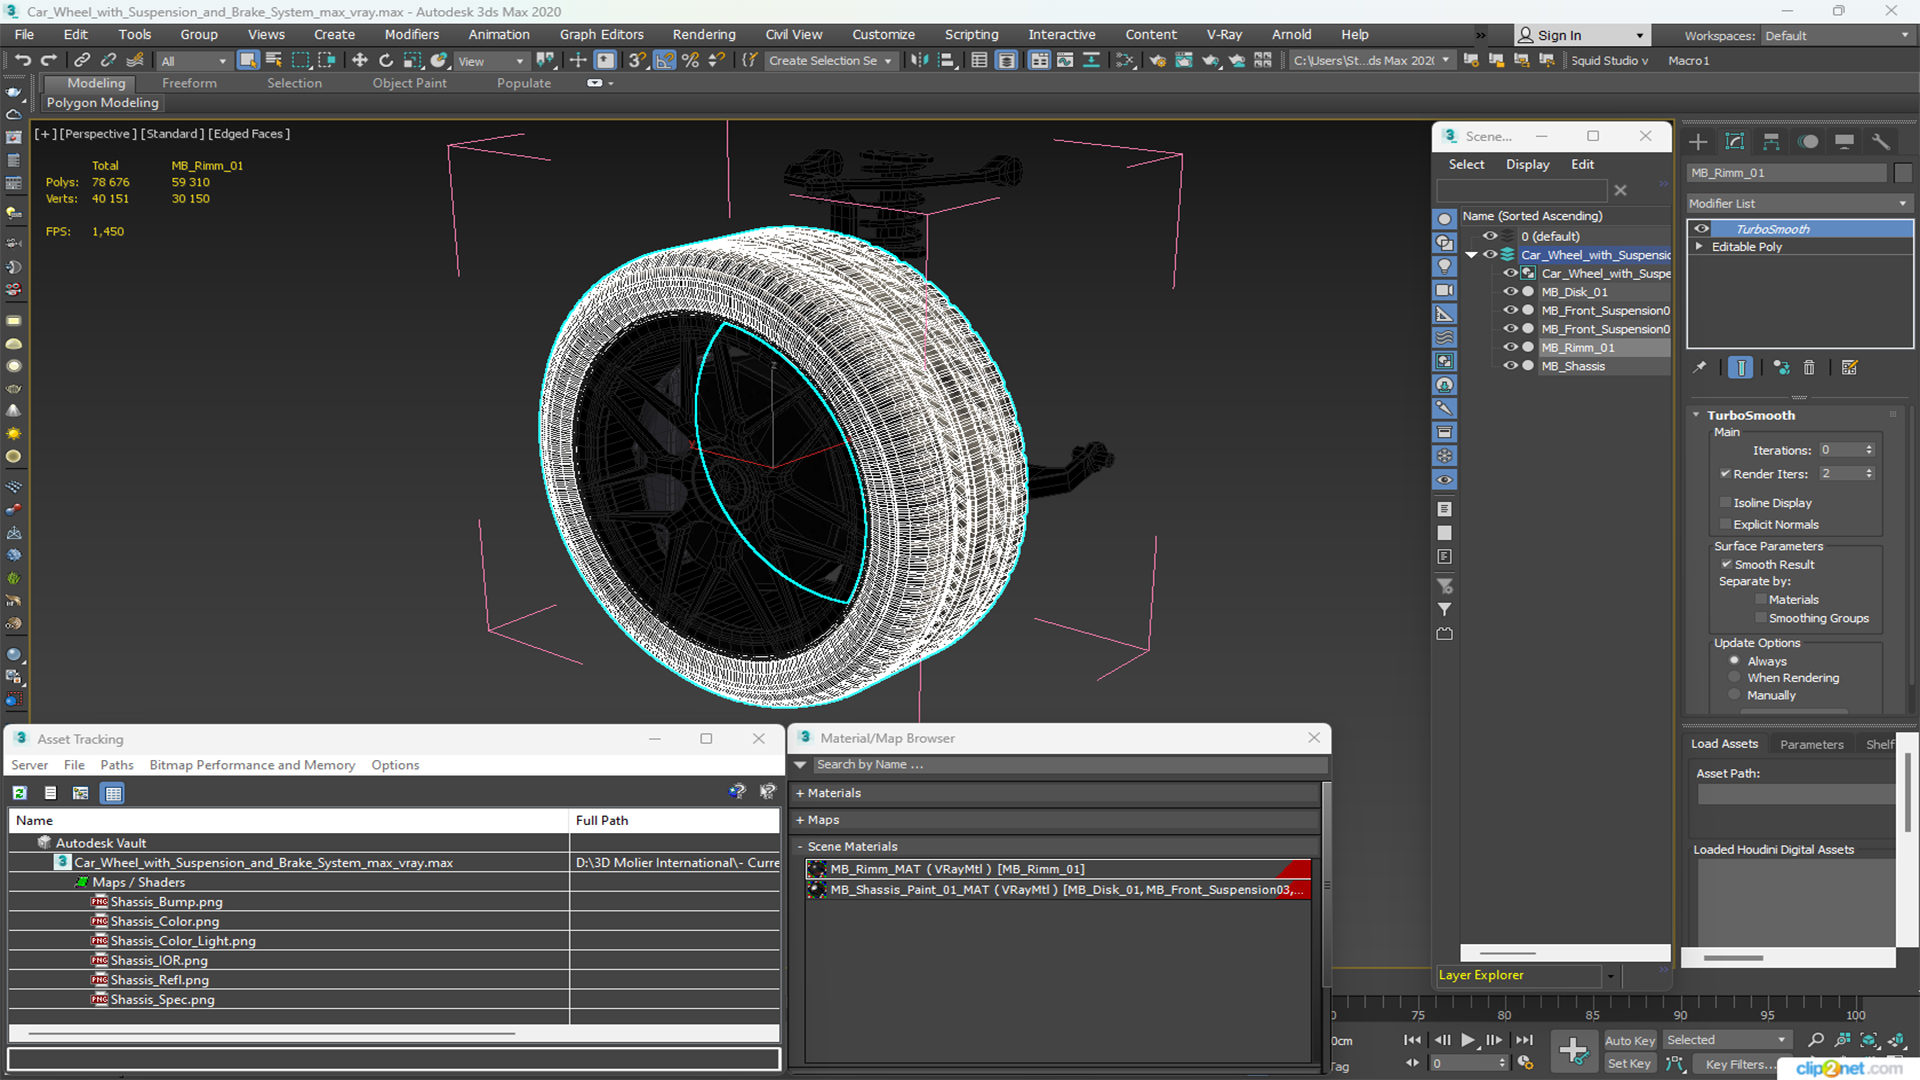
Task: Toggle Smooth Result checkbox
Action: click(x=1726, y=564)
